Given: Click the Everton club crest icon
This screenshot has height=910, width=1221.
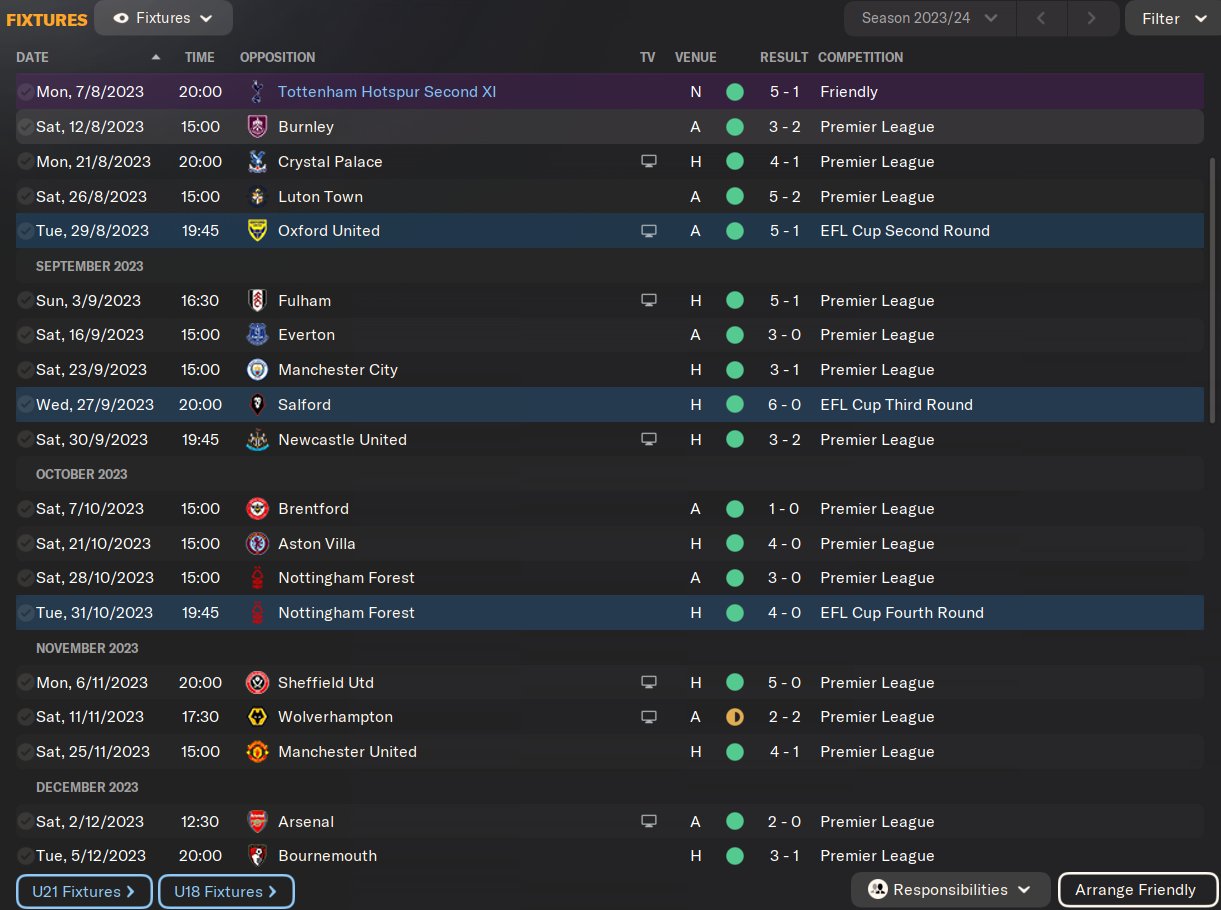Looking at the screenshot, I should (x=257, y=335).
